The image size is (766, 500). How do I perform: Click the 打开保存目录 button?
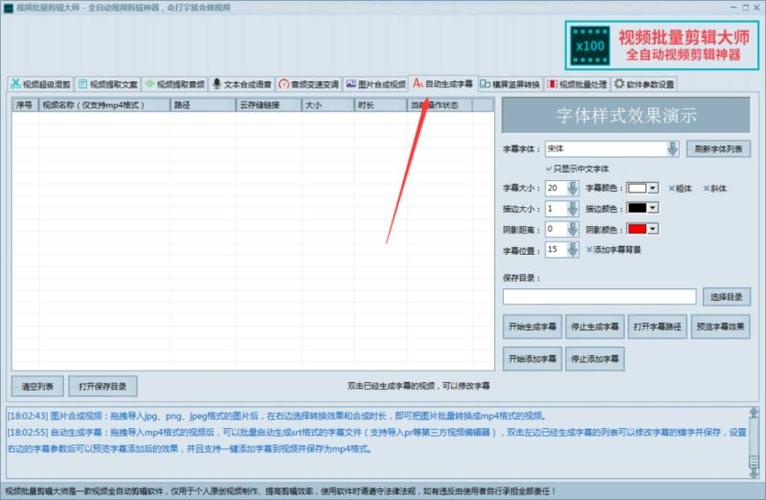103,387
